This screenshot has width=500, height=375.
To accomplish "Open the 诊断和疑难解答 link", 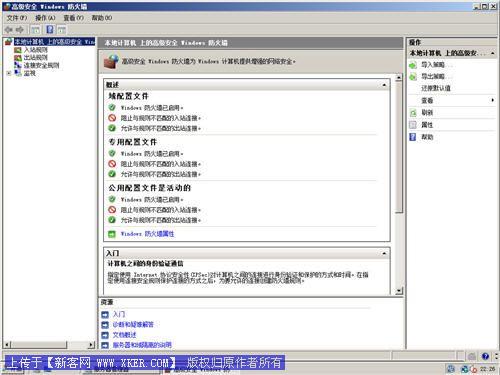I will click(133, 324).
